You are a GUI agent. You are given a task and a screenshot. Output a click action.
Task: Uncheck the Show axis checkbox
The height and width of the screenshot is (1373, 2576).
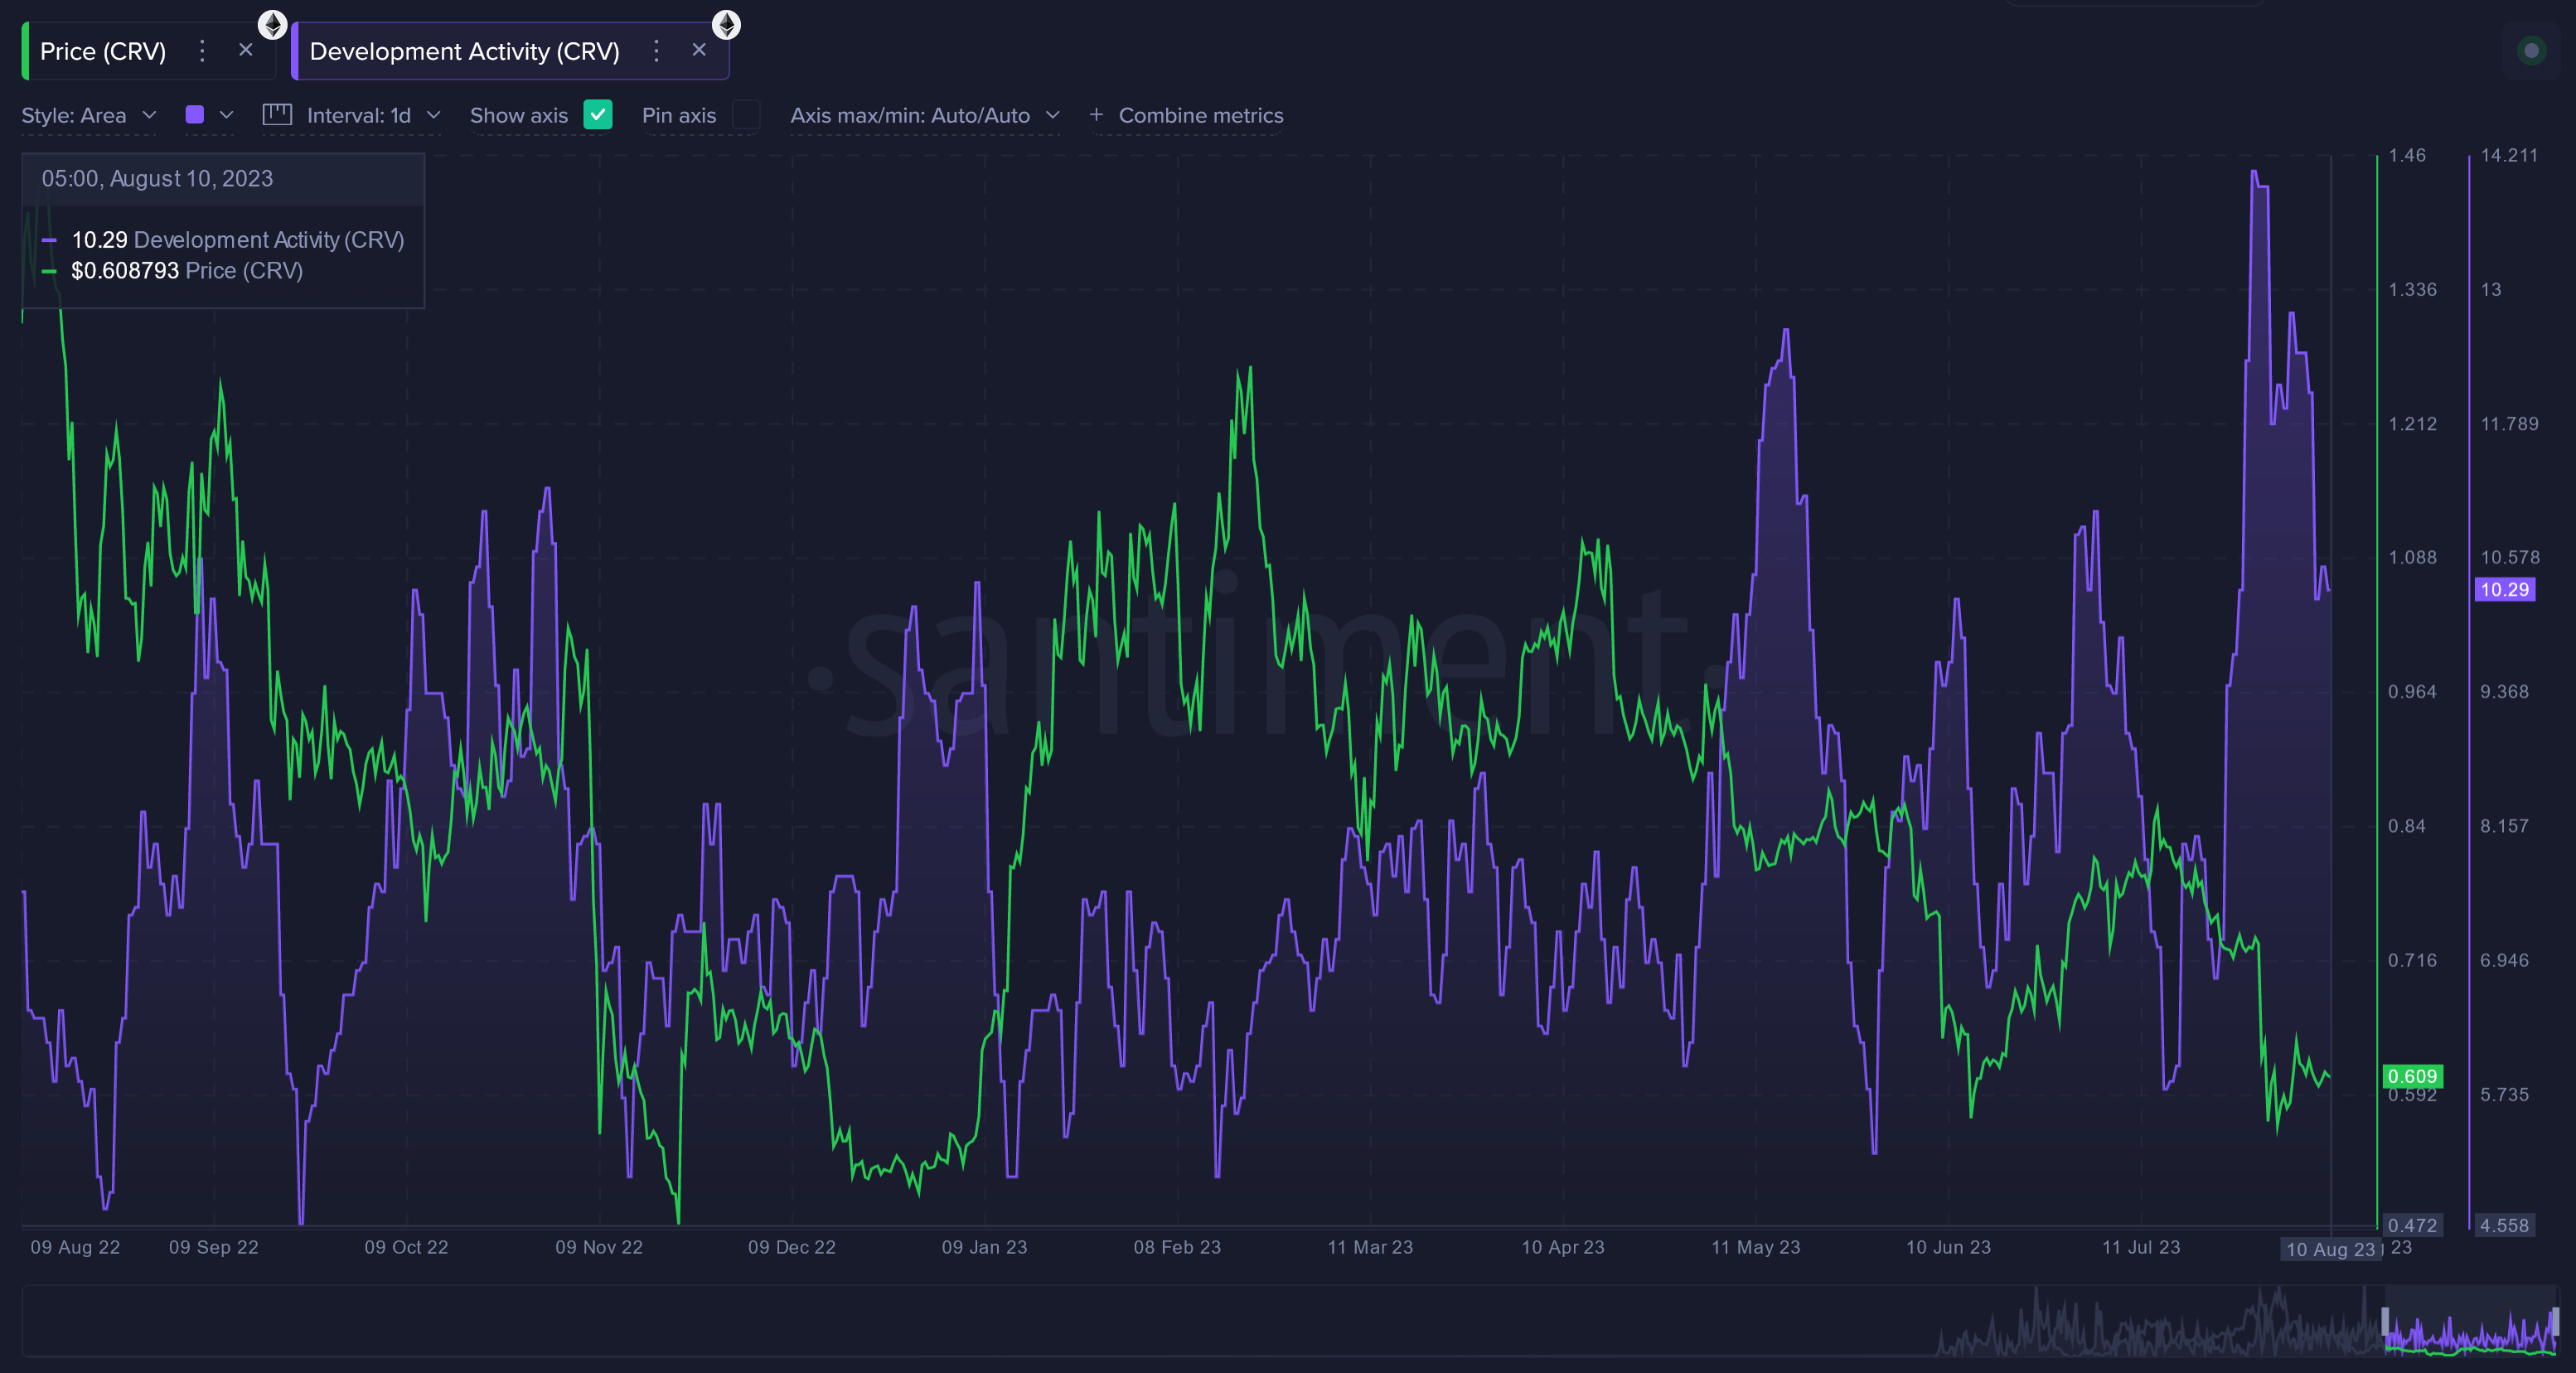click(598, 115)
